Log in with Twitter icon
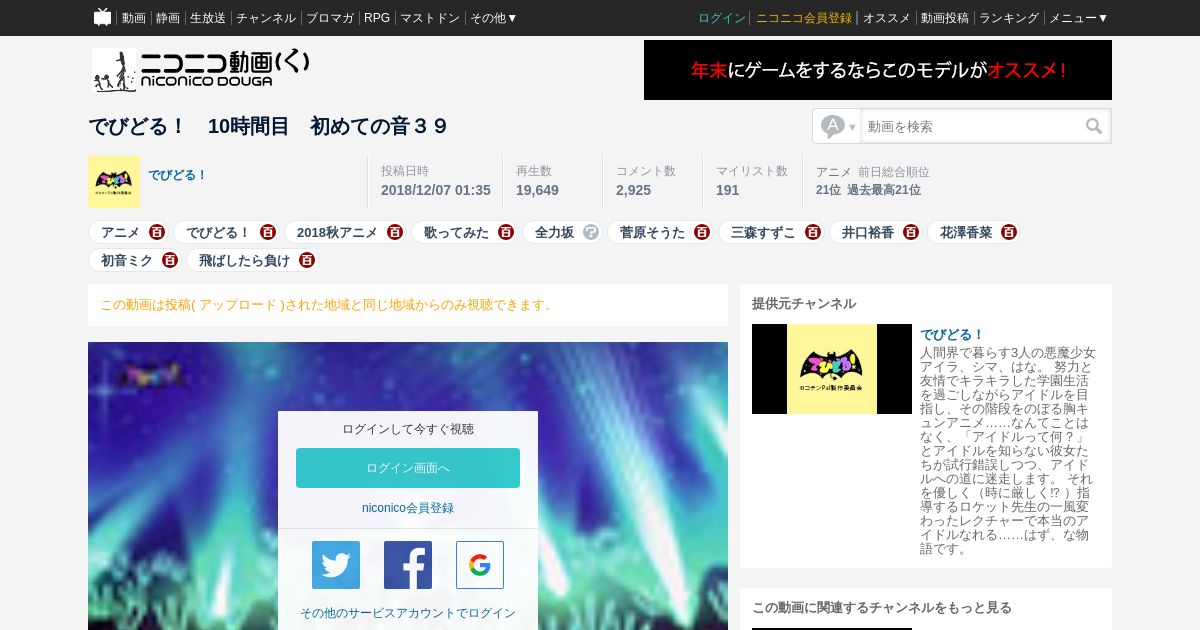This screenshot has height=630, width=1200. 336,565
